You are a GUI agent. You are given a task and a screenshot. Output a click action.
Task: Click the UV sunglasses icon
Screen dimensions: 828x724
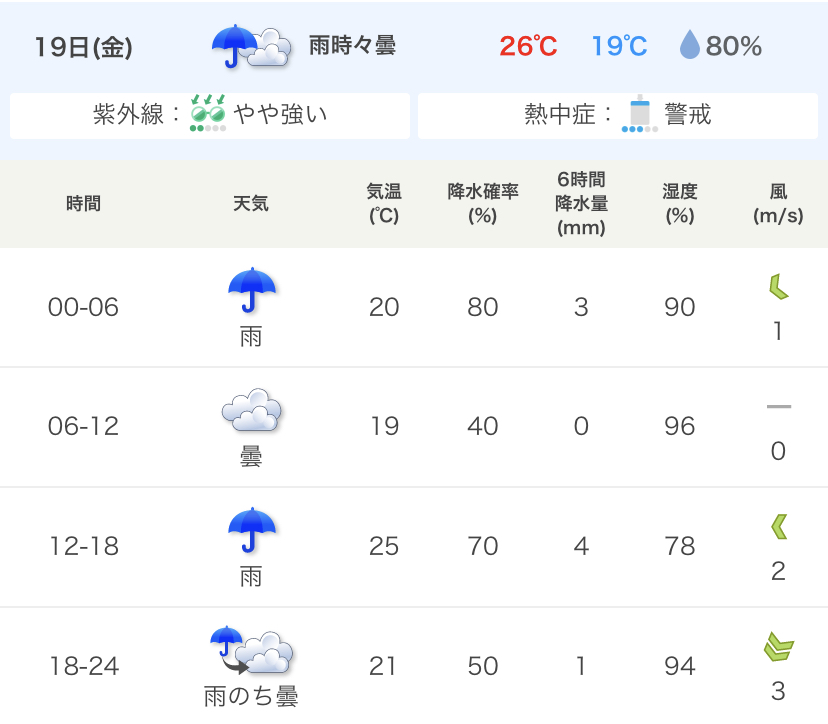tap(208, 112)
